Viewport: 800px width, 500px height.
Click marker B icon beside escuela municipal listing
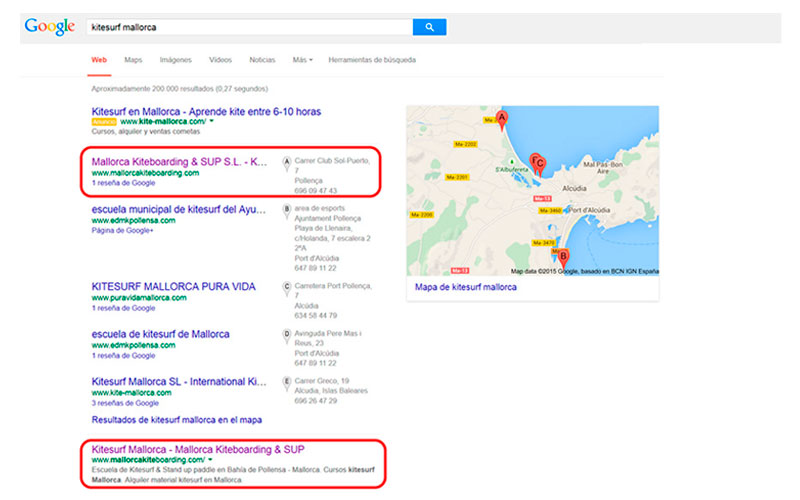coord(287,211)
